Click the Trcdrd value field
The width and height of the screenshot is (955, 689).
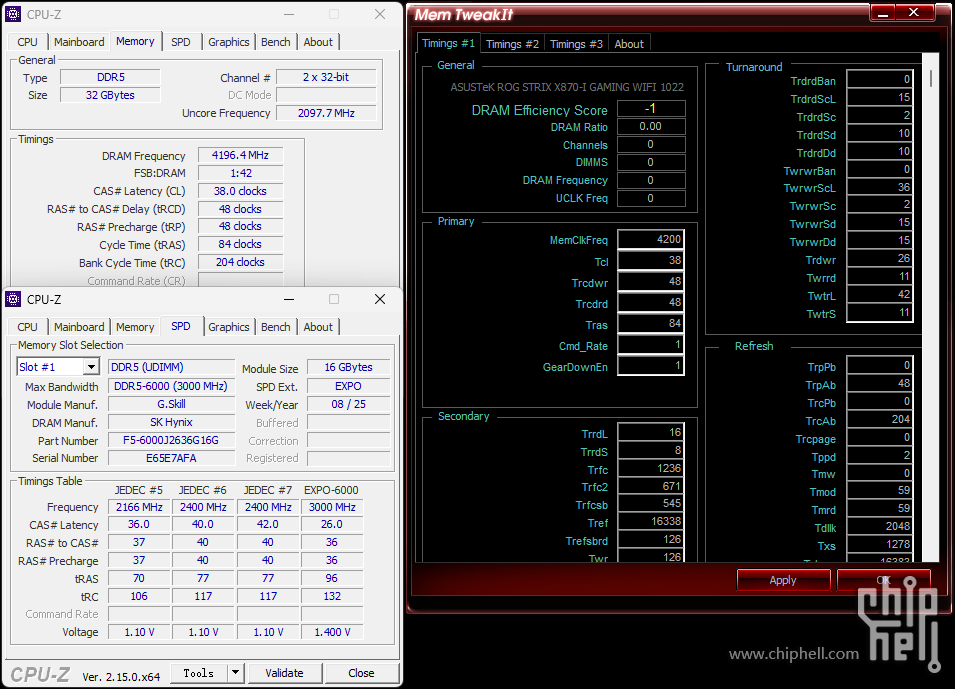click(650, 303)
